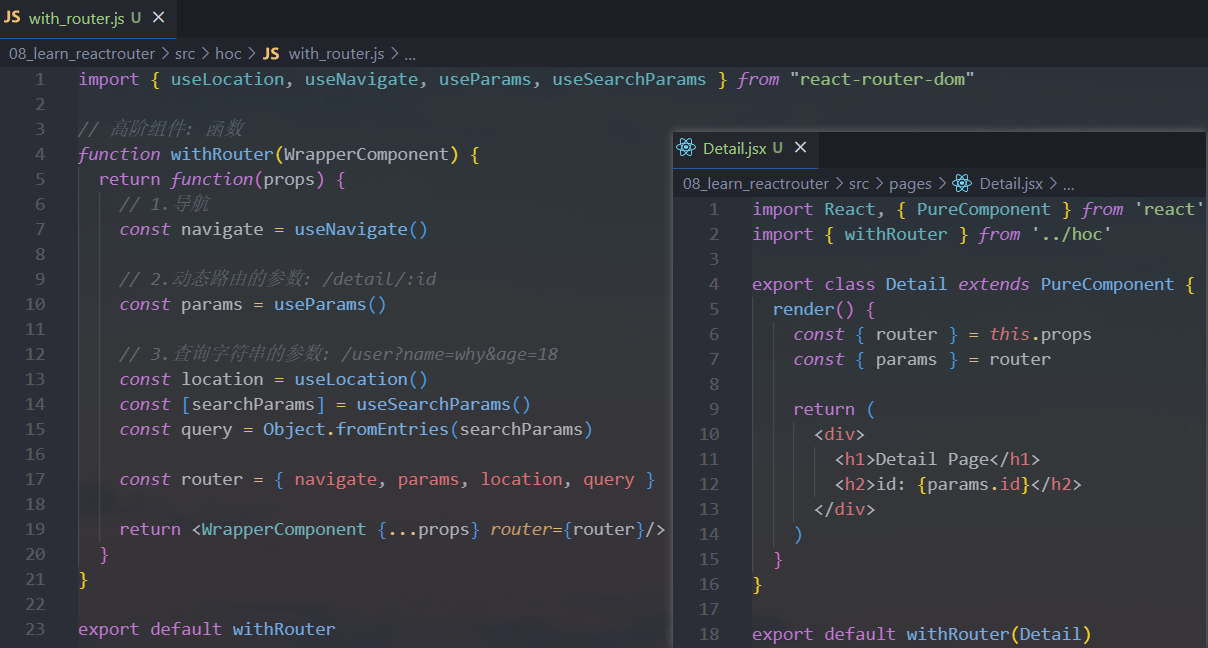Open the pages folder breadcrumb
The width and height of the screenshot is (1208, 648).
coord(910,184)
